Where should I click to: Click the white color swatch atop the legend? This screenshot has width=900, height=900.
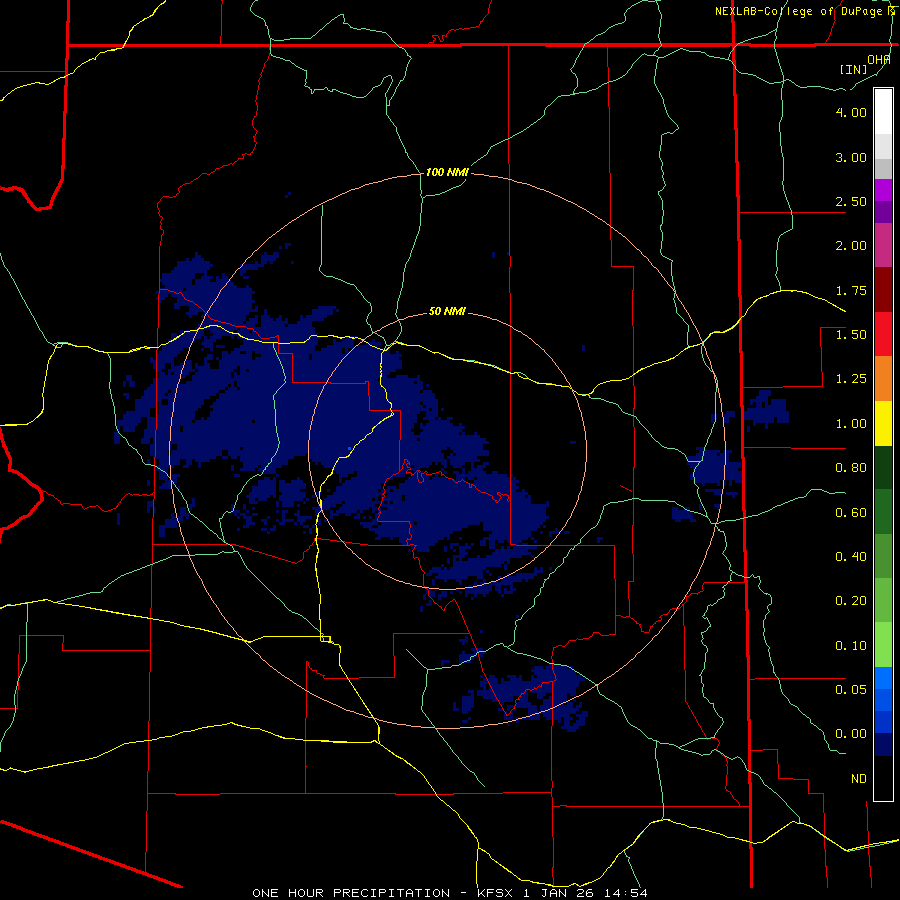[883, 112]
